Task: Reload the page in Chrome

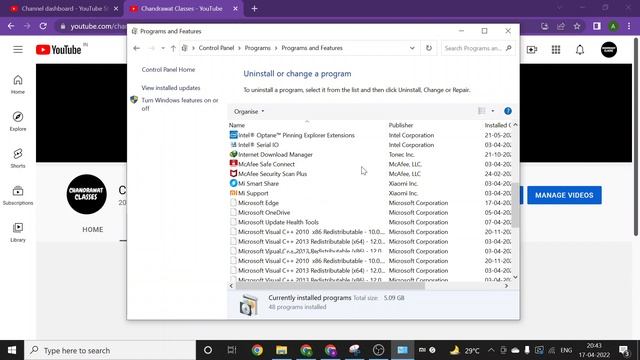Action: tap(43, 26)
